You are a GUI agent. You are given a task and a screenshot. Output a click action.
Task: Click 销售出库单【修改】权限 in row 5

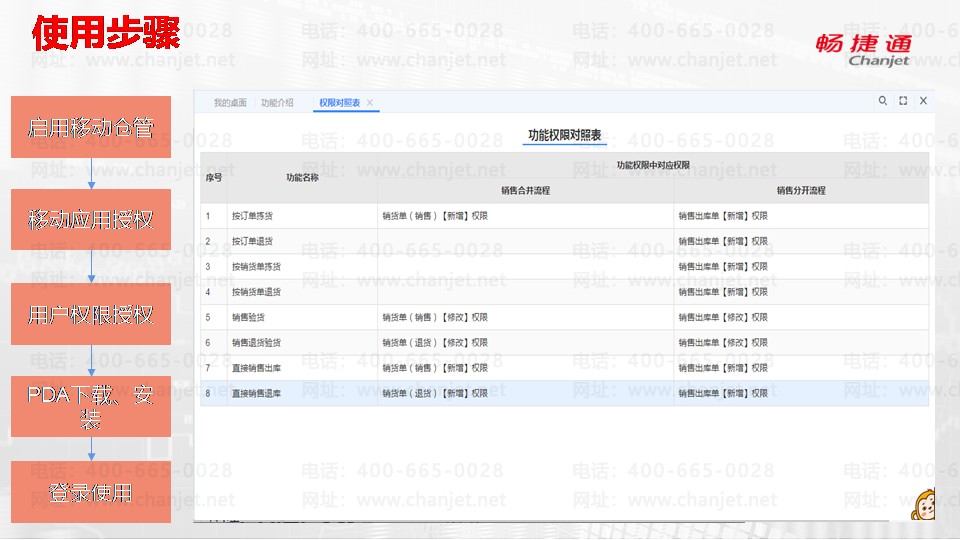(723, 317)
